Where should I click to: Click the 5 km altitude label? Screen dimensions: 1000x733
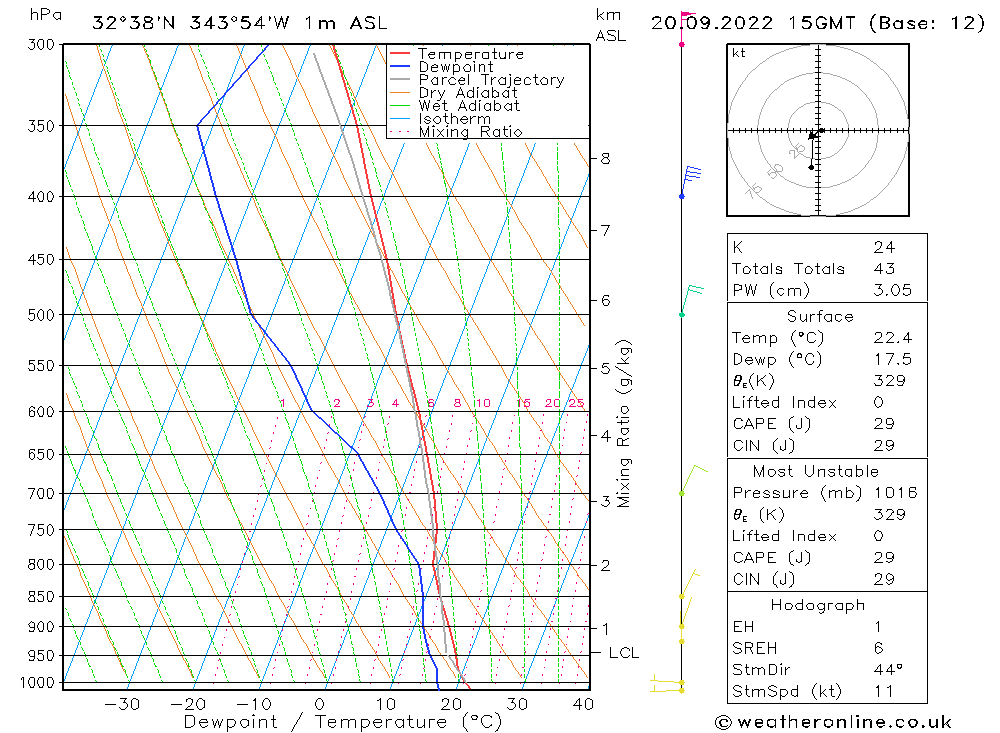point(605,368)
